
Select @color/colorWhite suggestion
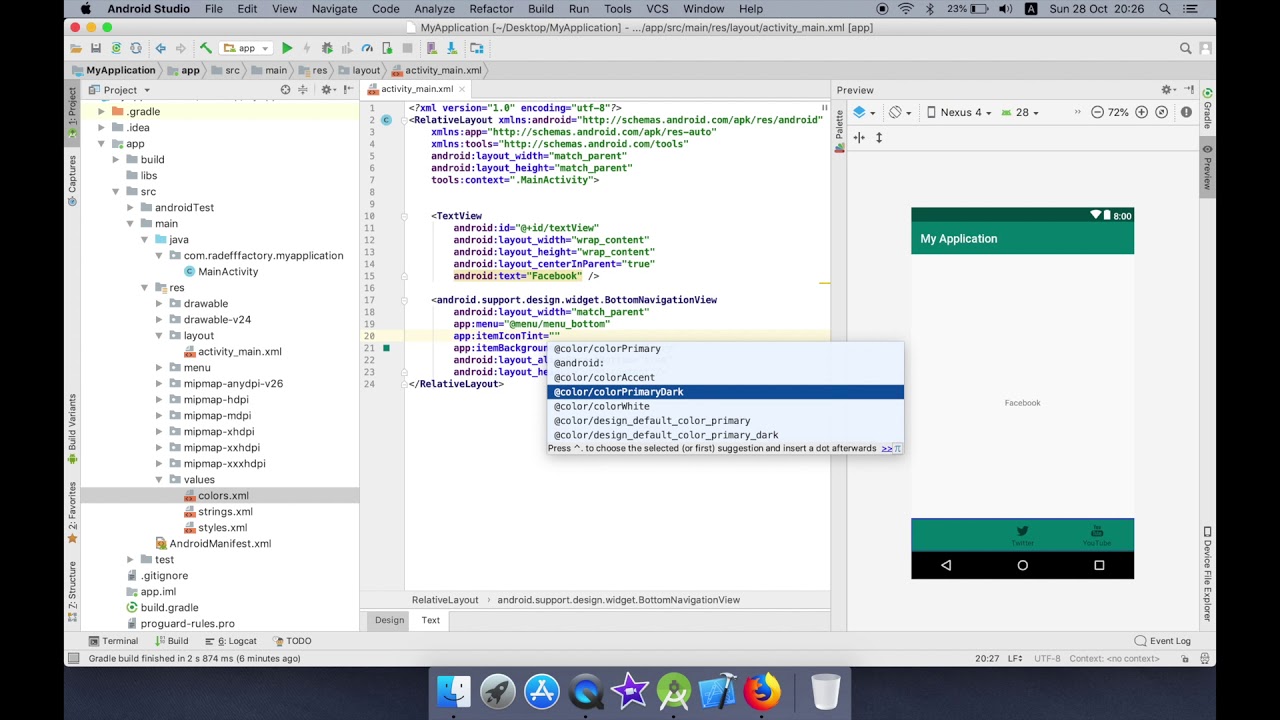click(x=725, y=406)
